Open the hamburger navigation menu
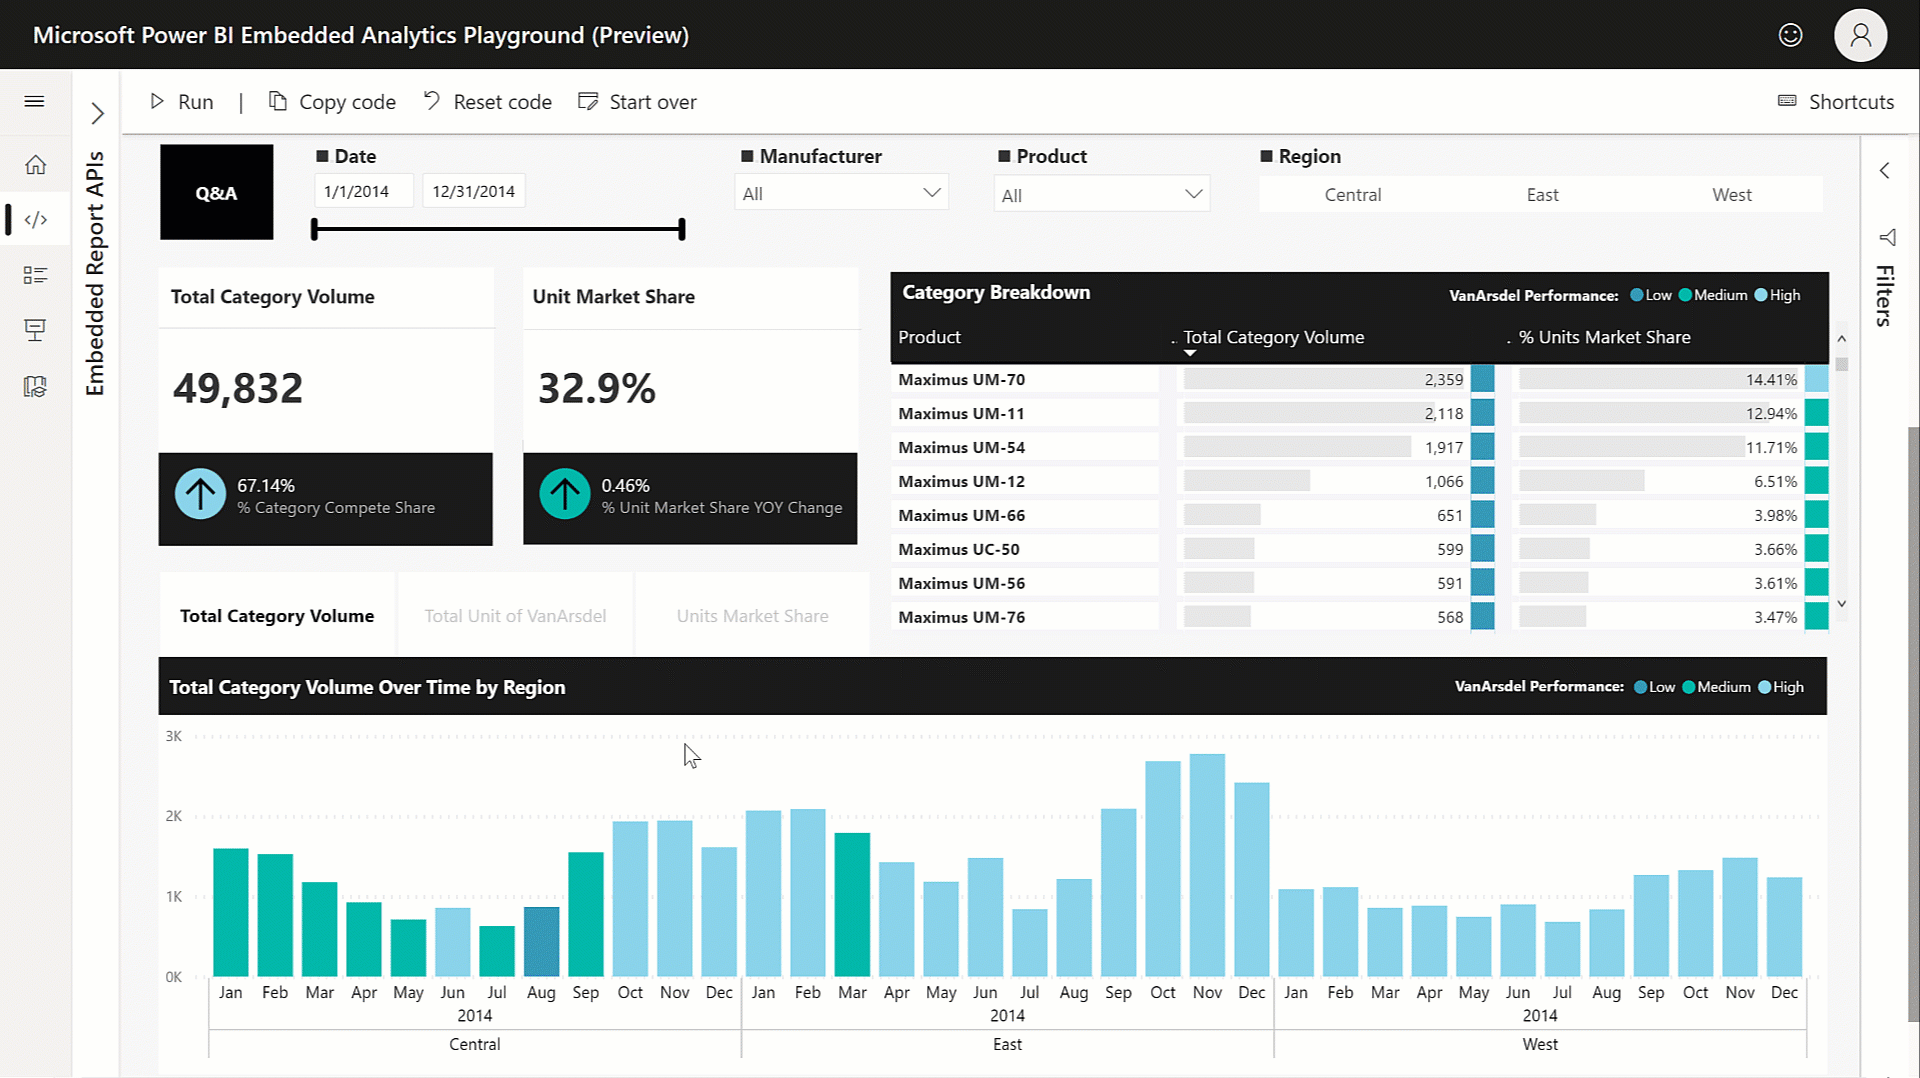 click(x=34, y=101)
